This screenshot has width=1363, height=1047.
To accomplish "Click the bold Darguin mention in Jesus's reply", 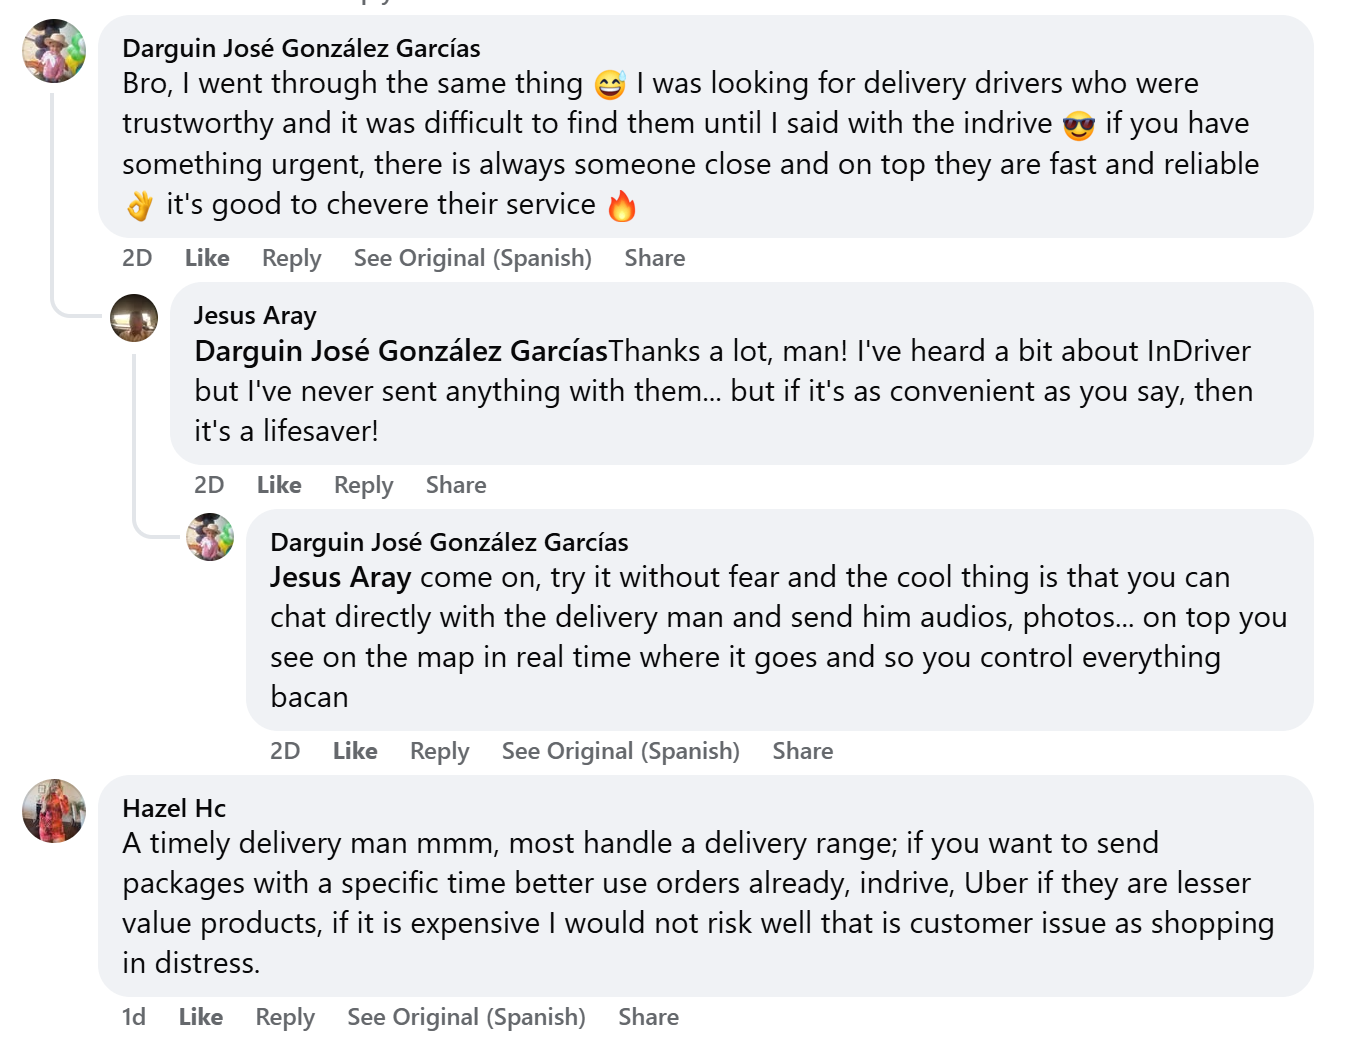I will pyautogui.click(x=401, y=351).
